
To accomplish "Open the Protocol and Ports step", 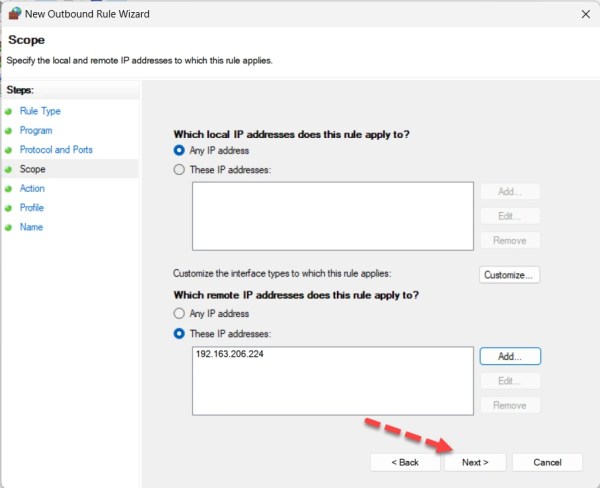I will pyautogui.click(x=56, y=150).
